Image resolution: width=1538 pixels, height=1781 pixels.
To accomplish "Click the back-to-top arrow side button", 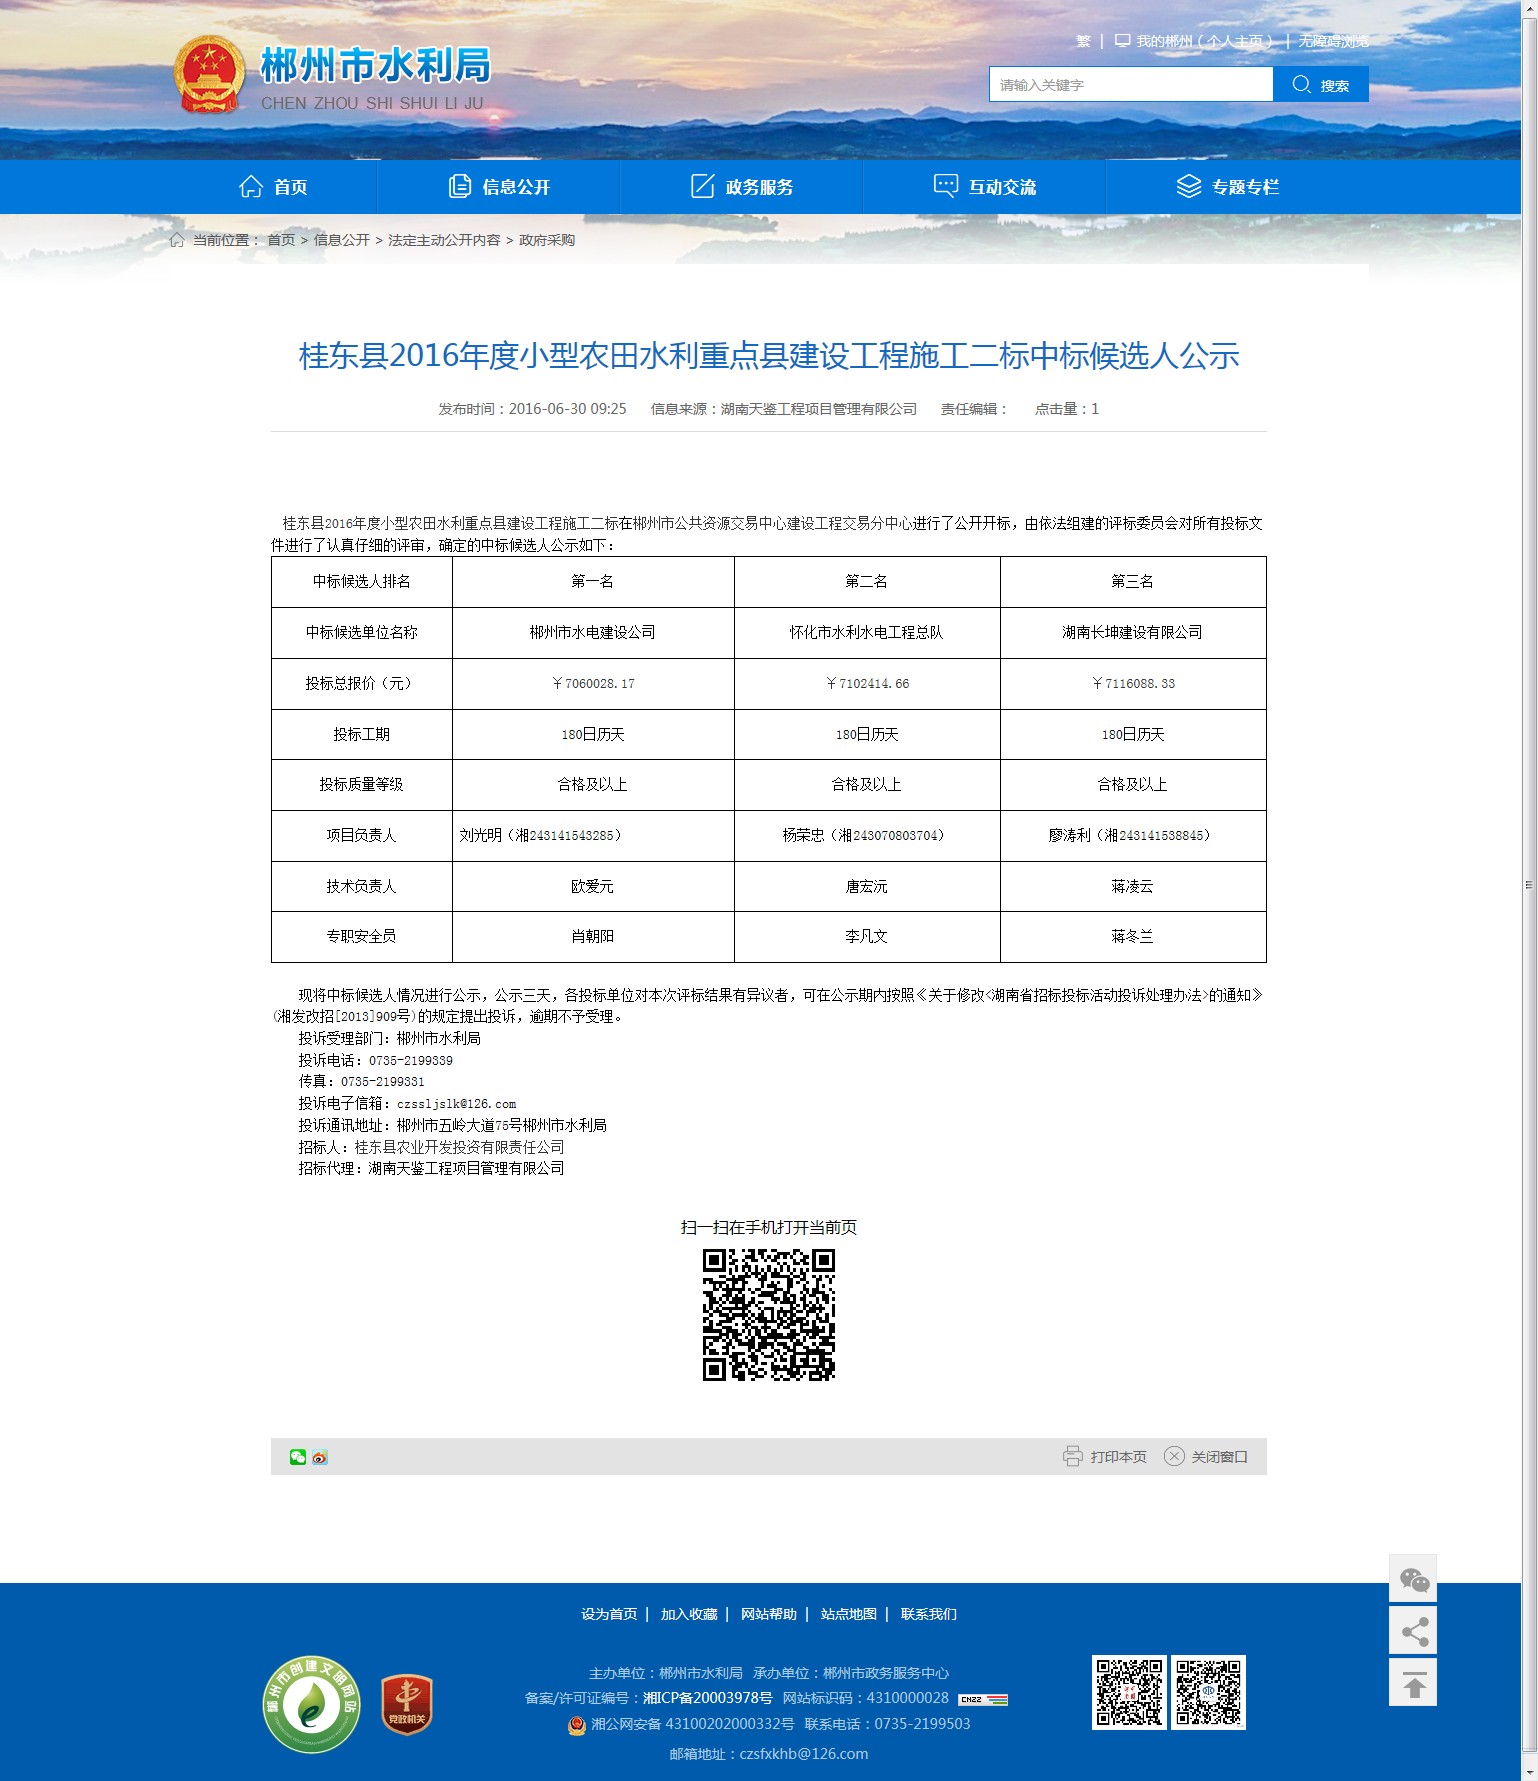I will (1413, 1683).
